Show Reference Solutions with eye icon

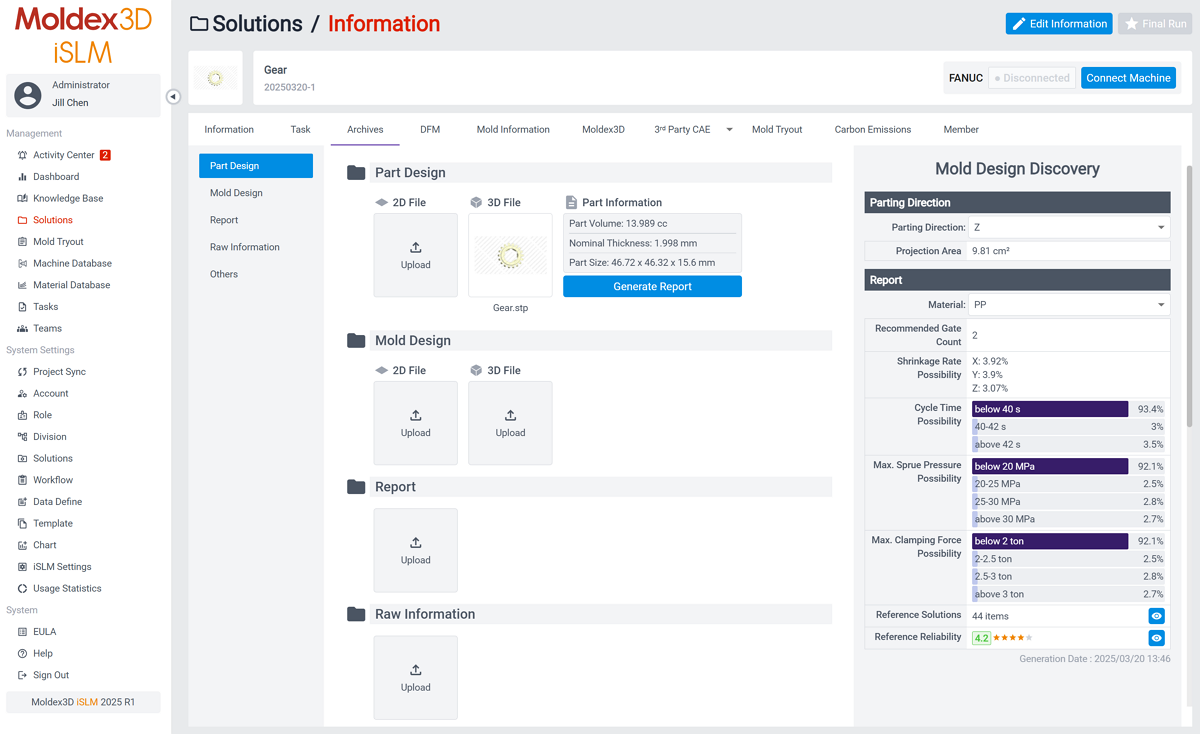click(1156, 617)
